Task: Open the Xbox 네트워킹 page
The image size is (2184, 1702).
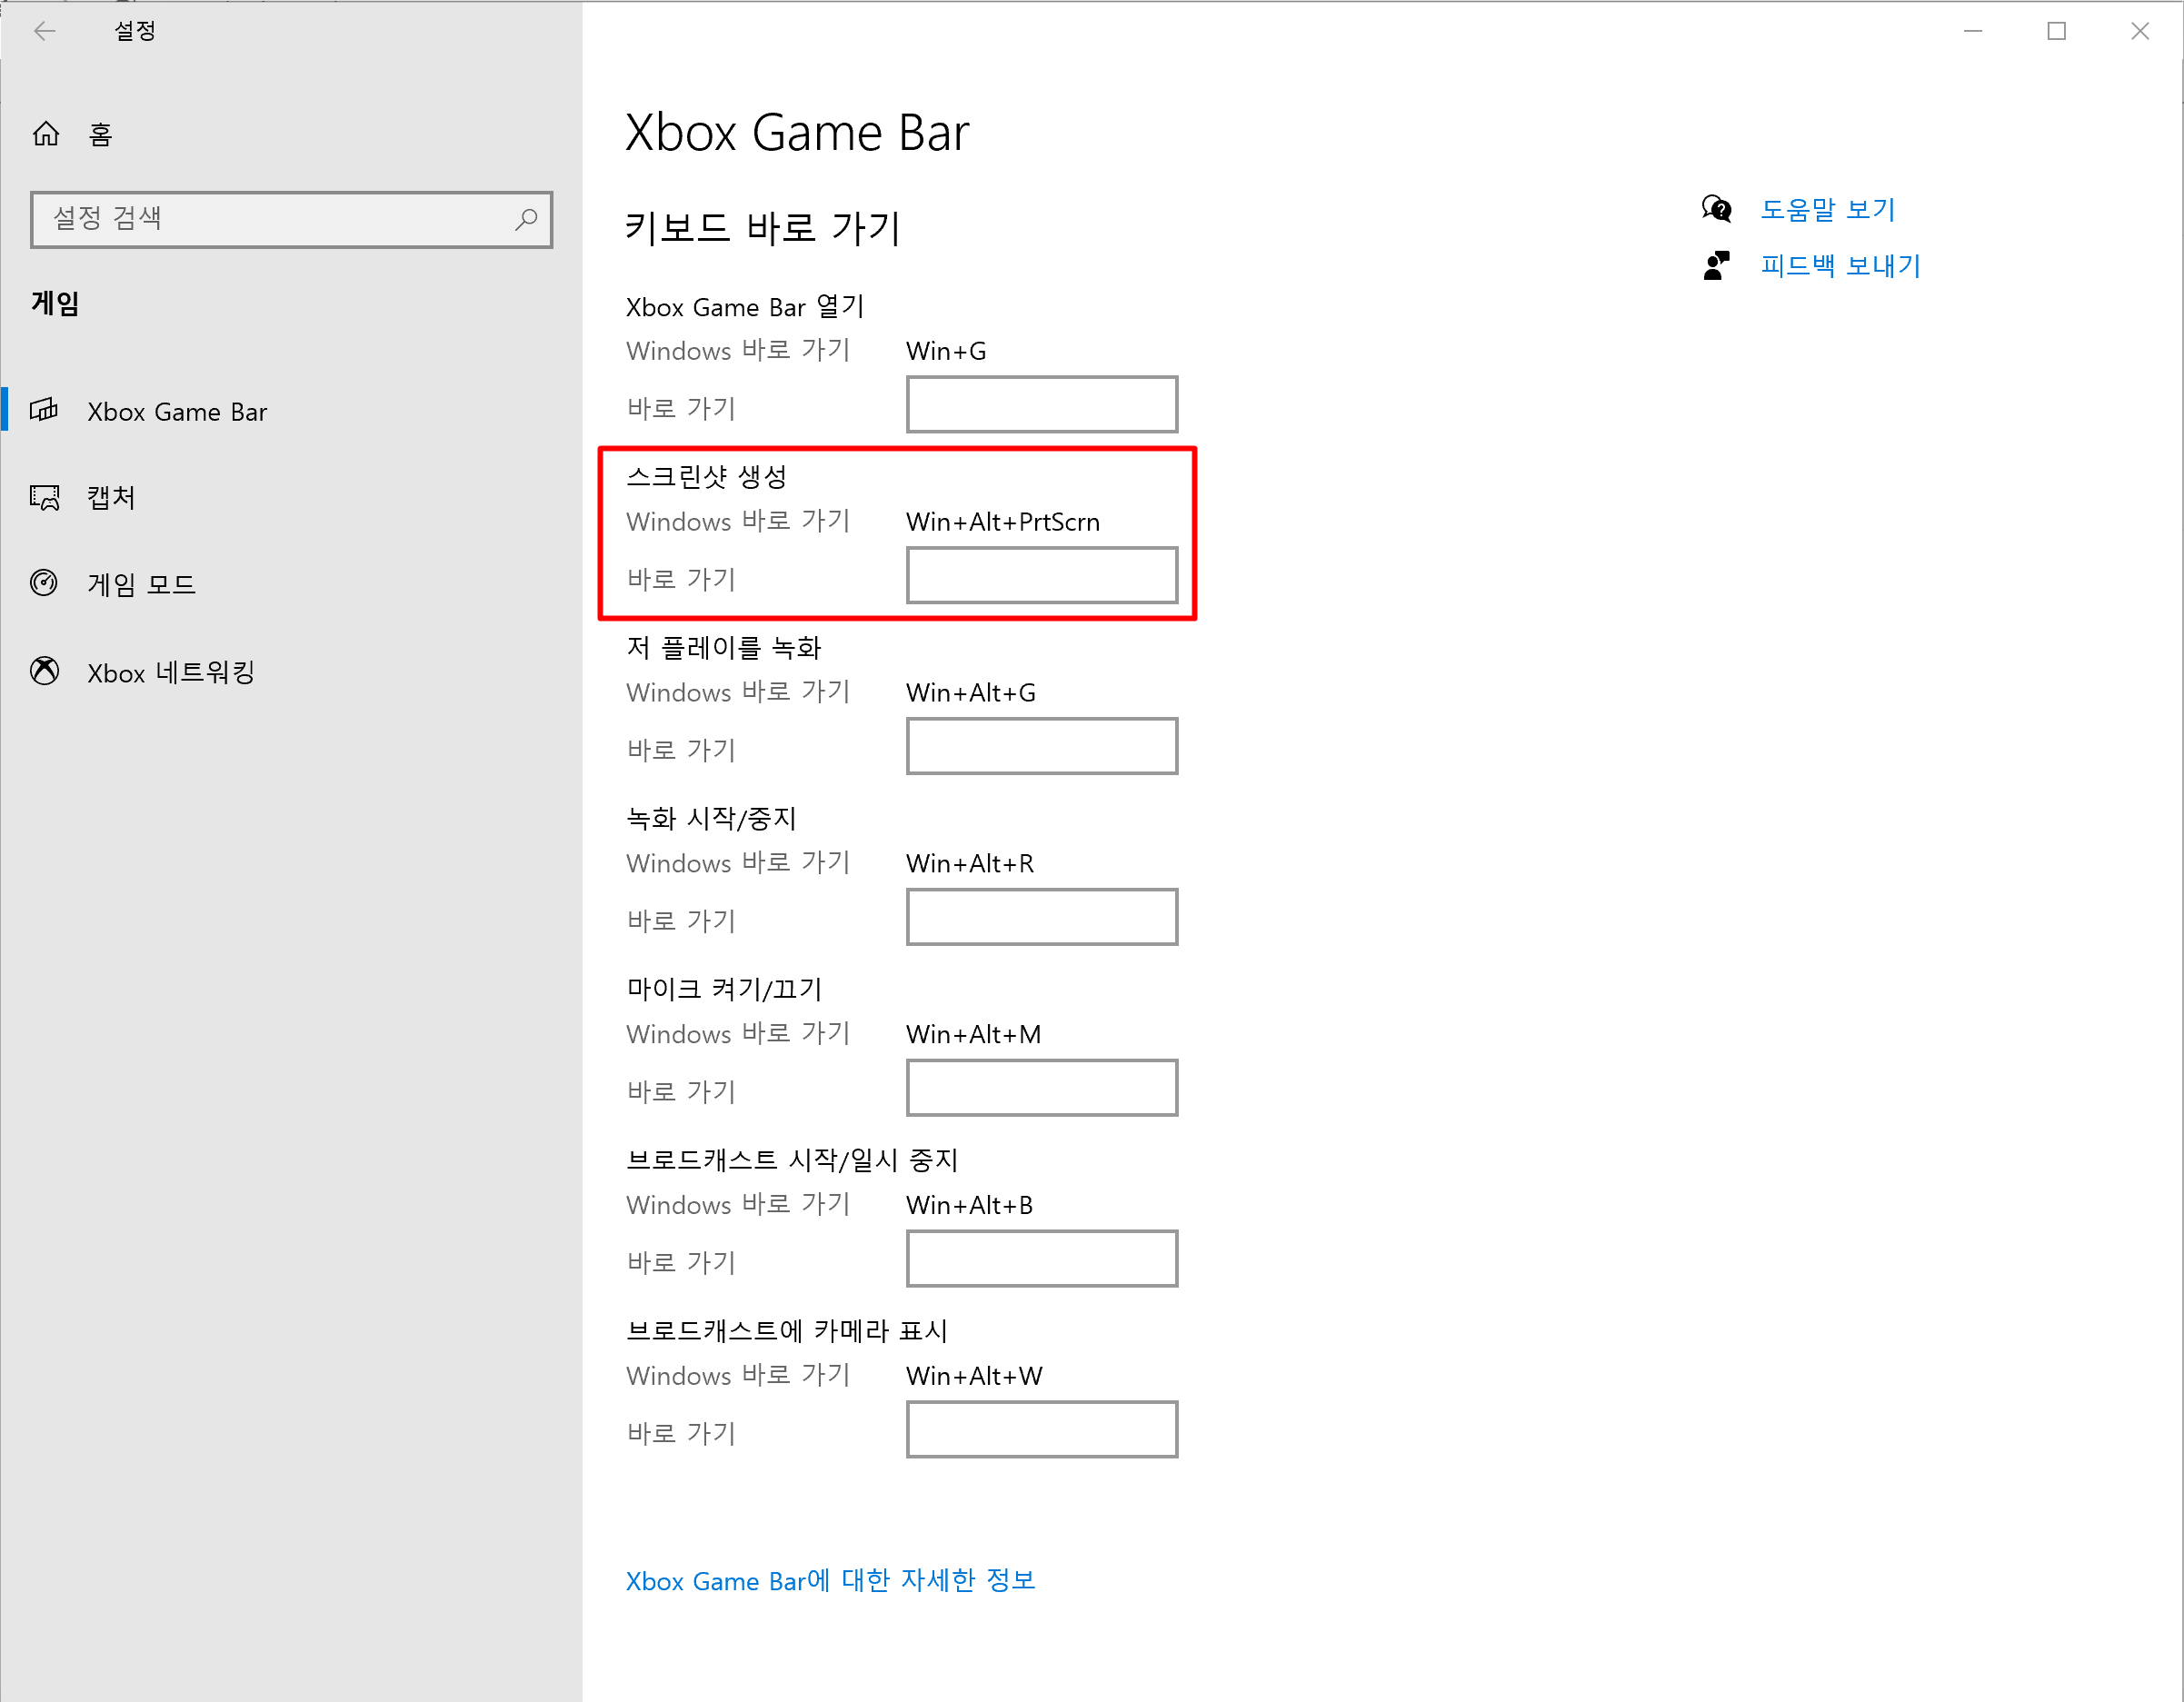Action: [x=171, y=672]
